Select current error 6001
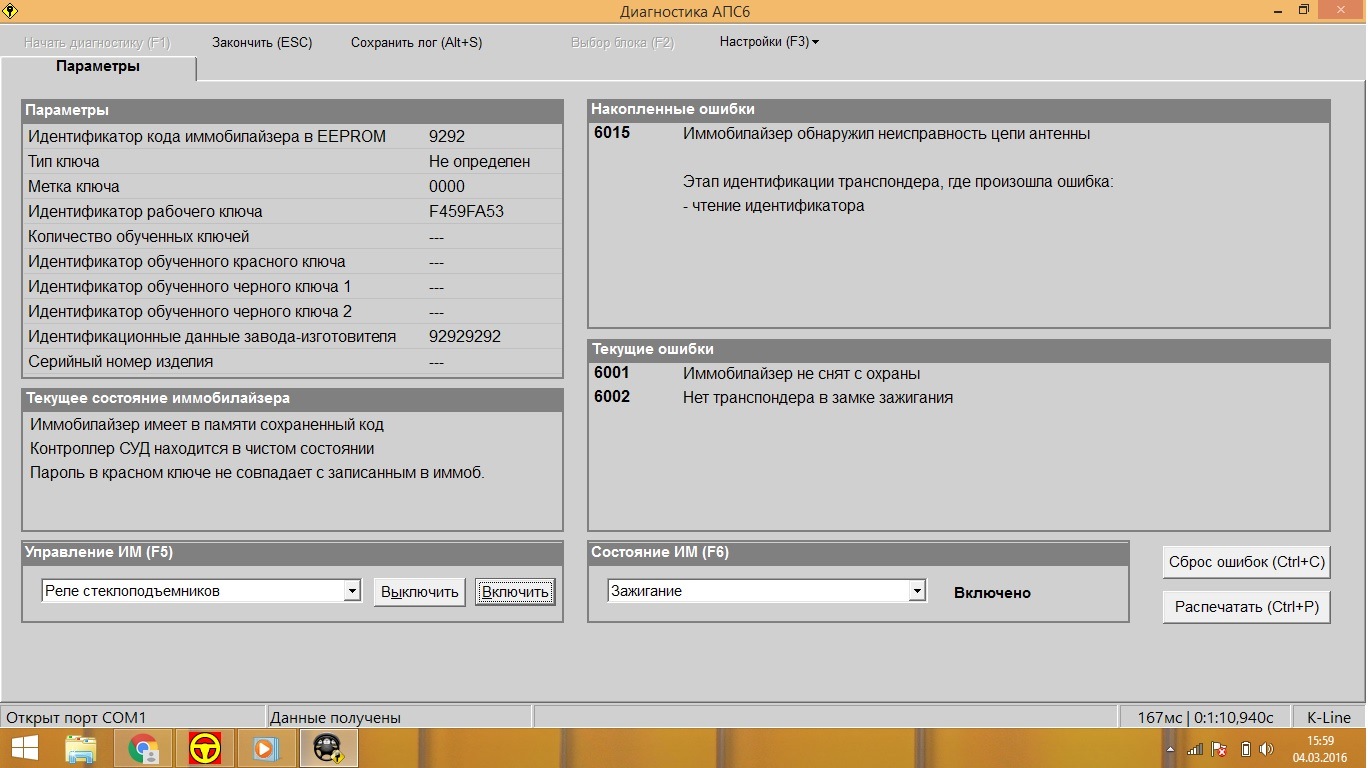The image size is (1368, 768). (958, 373)
